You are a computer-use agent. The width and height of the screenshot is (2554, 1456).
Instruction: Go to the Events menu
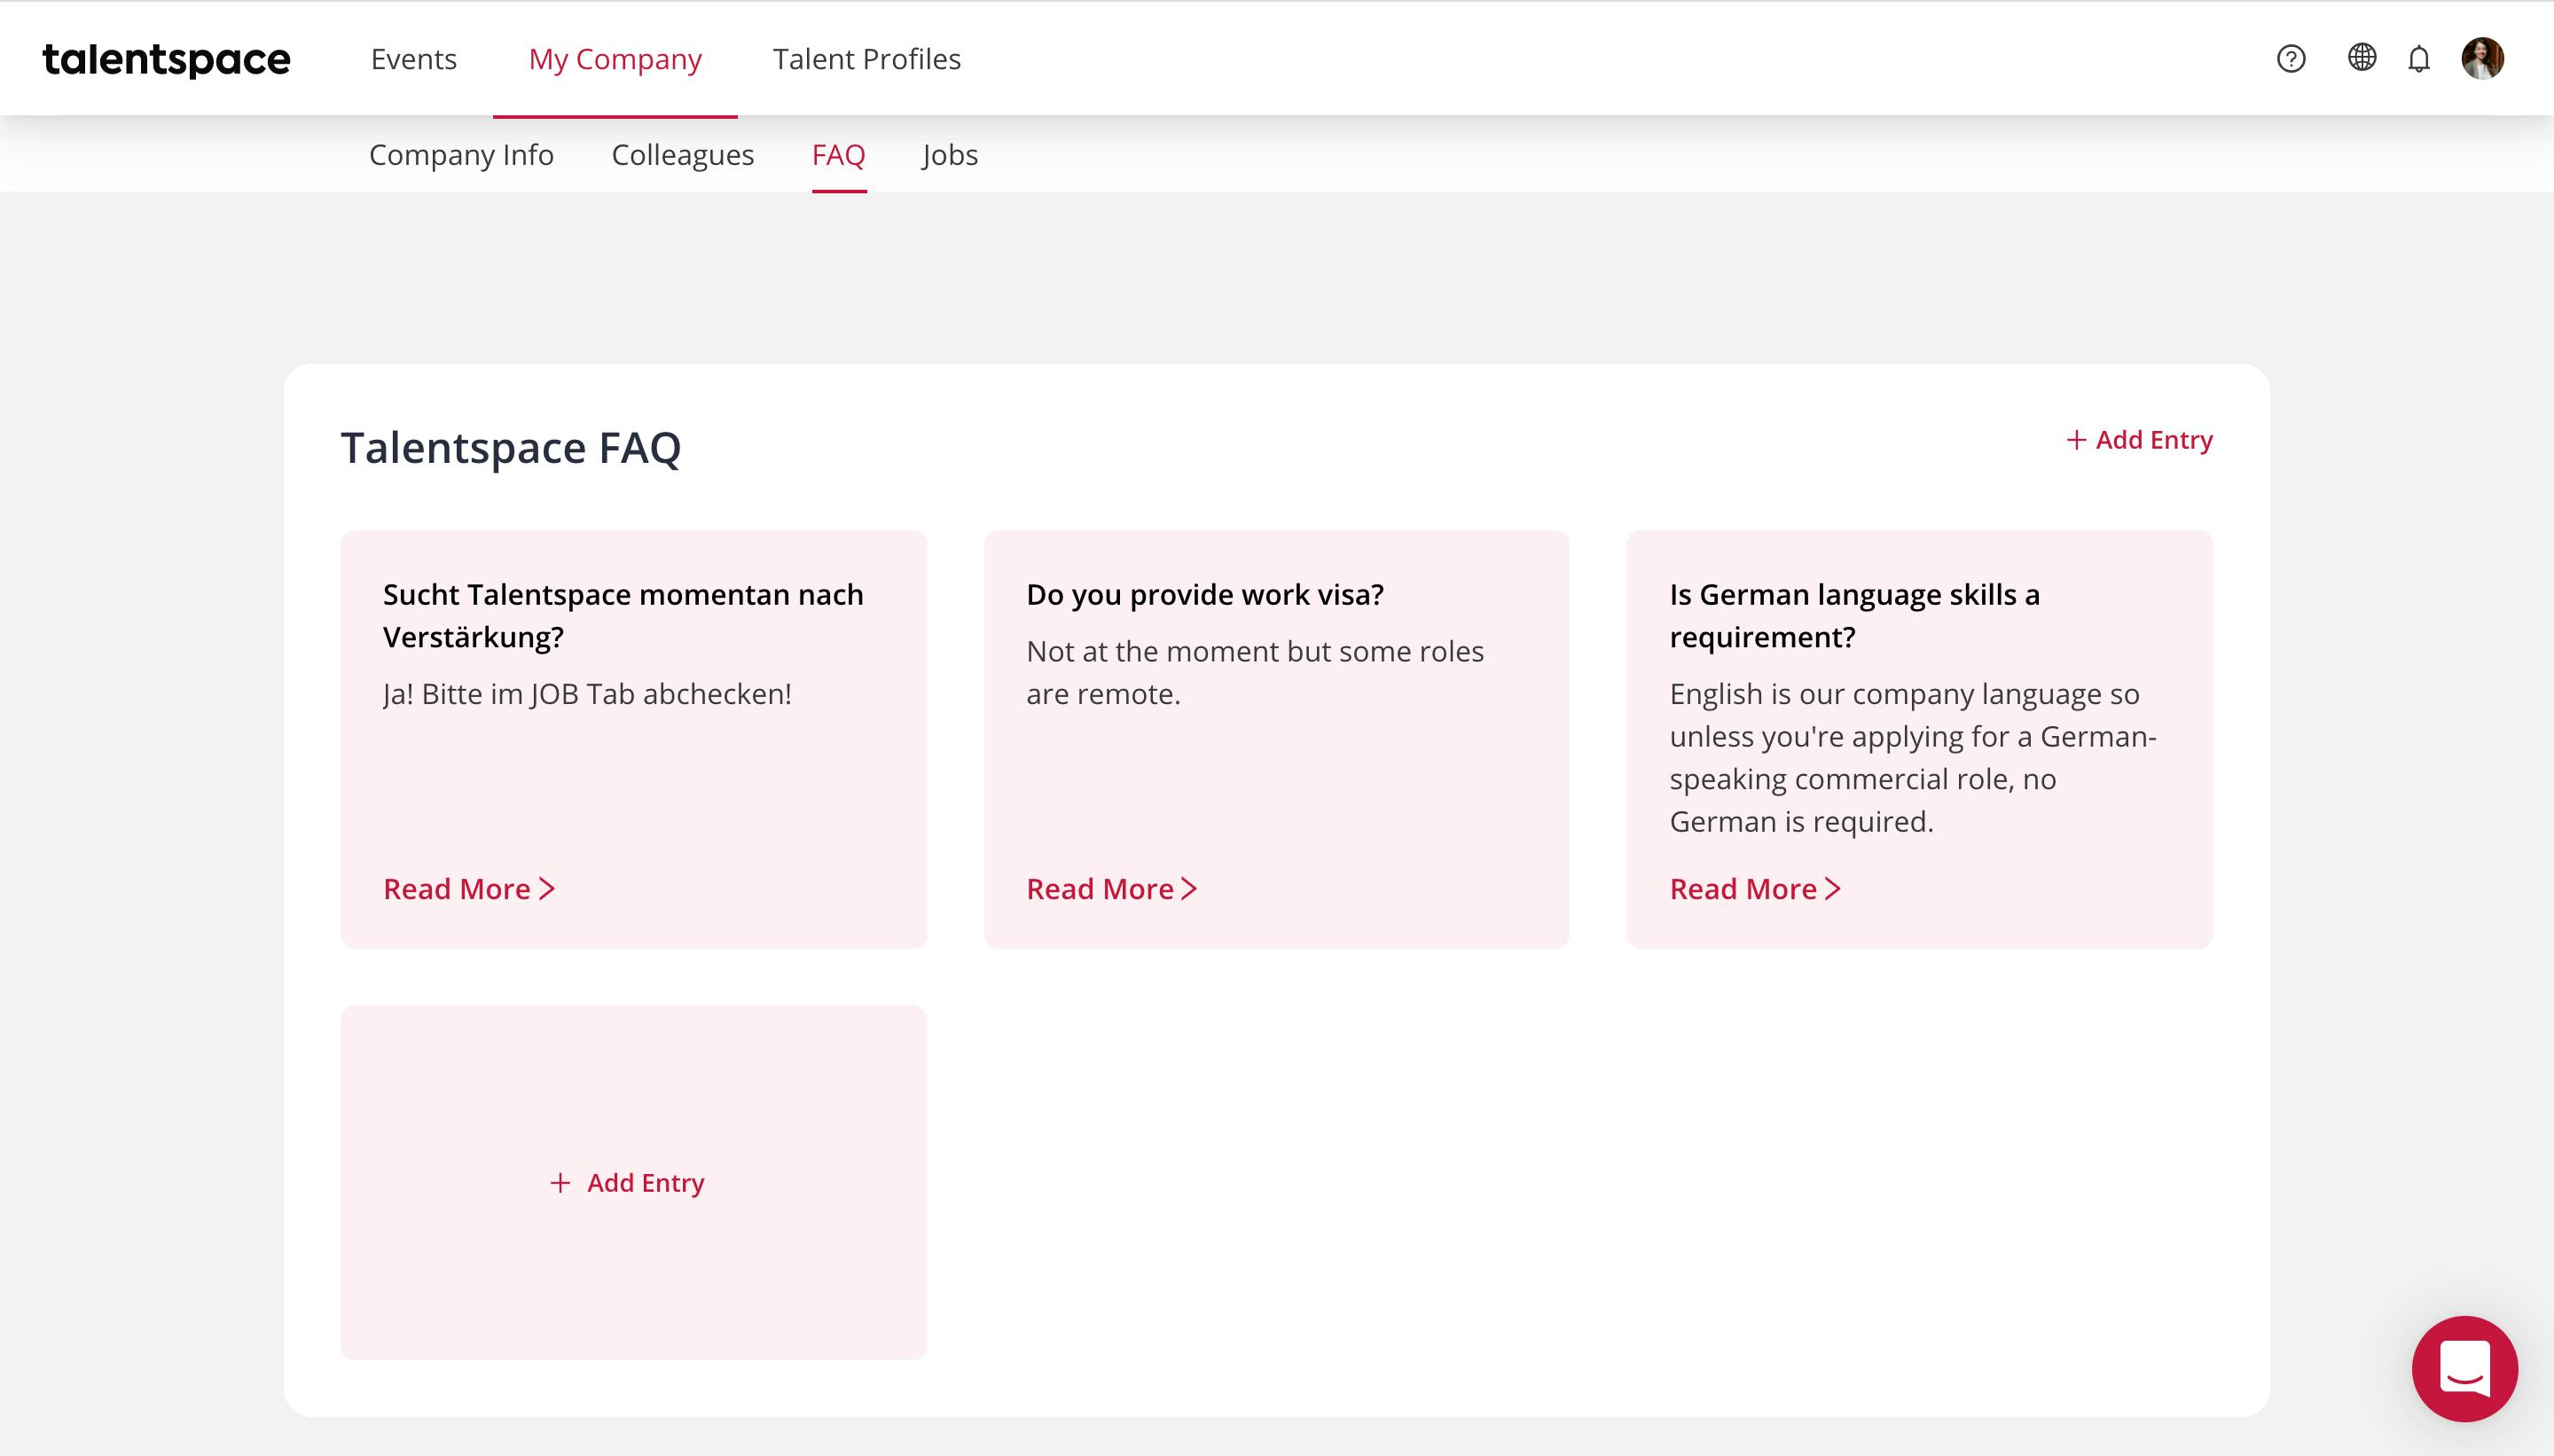pos(414,59)
